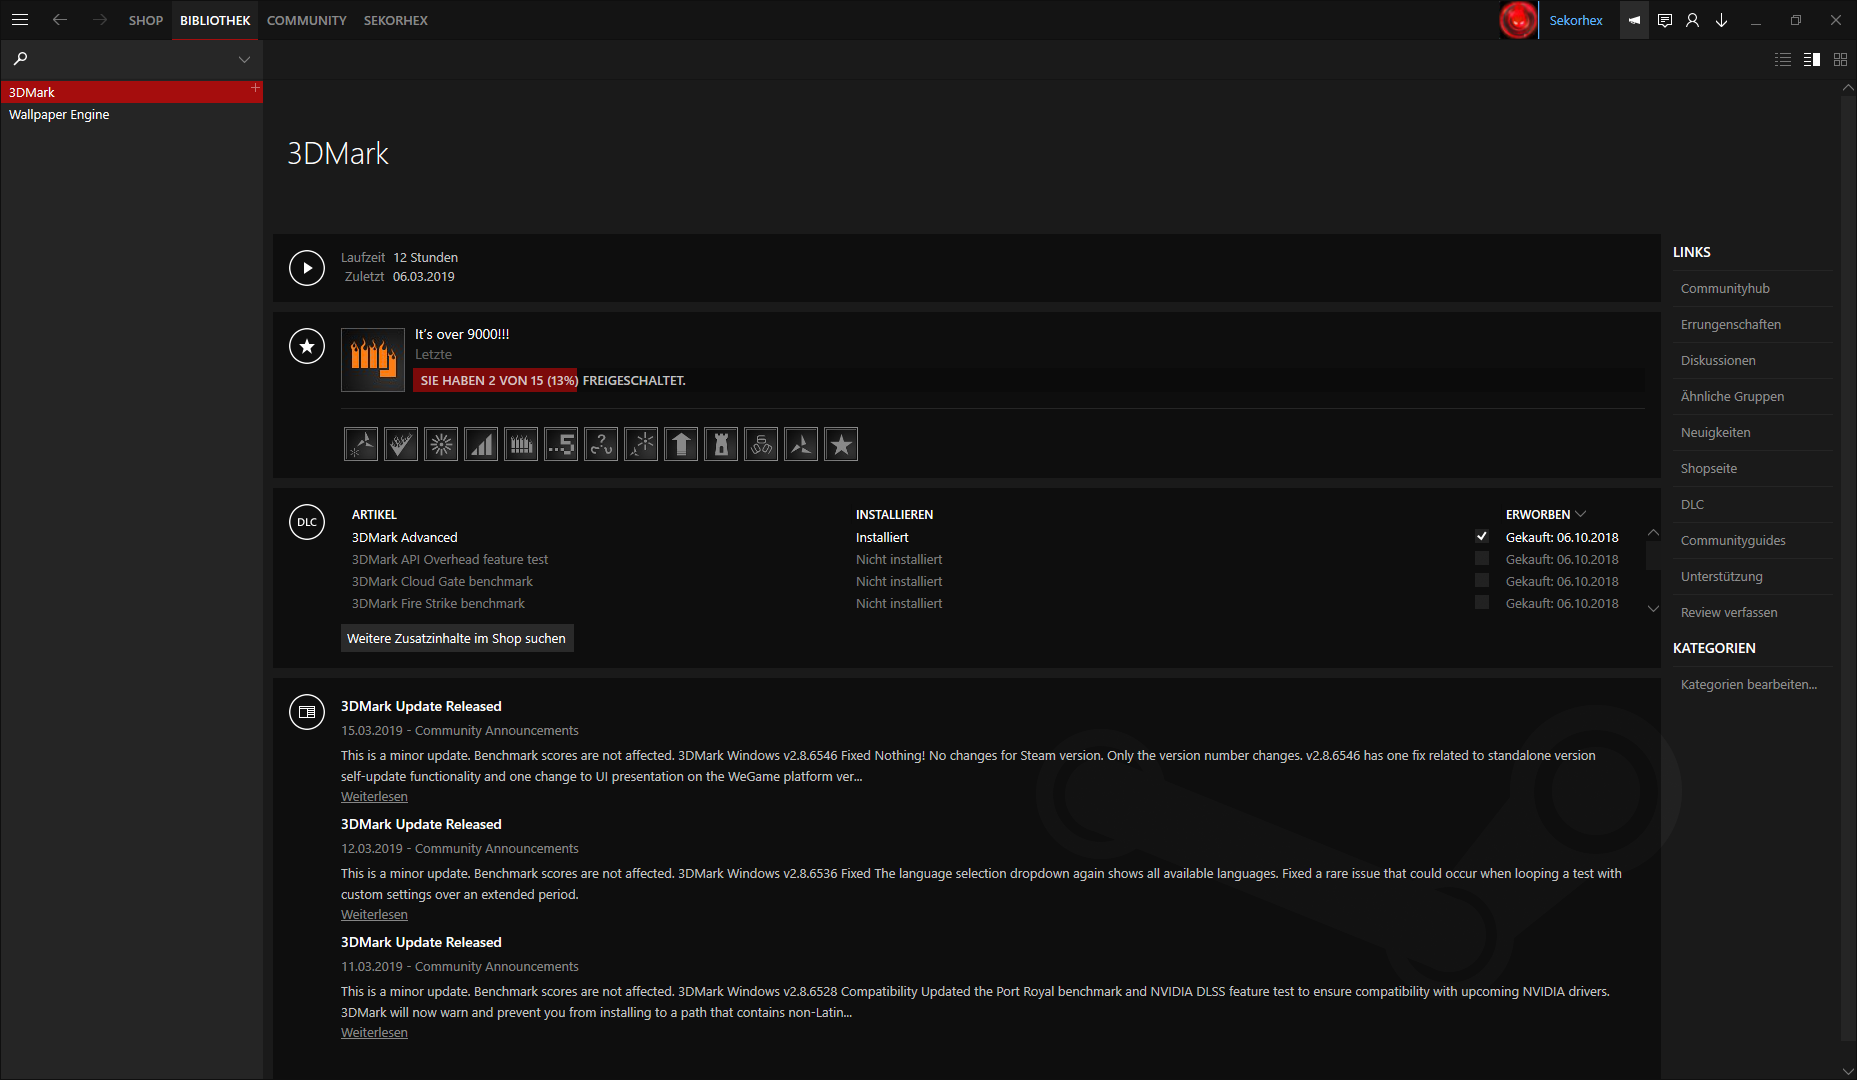
Task: Open the orange 'It's over 9000!!!' achievement image
Action: tap(373, 360)
